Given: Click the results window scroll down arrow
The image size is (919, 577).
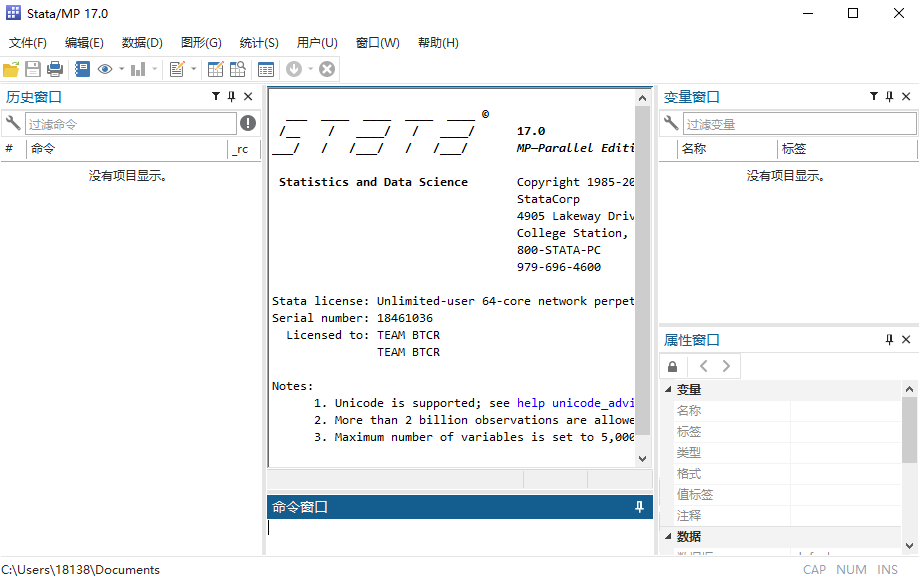Looking at the screenshot, I should 642,459.
